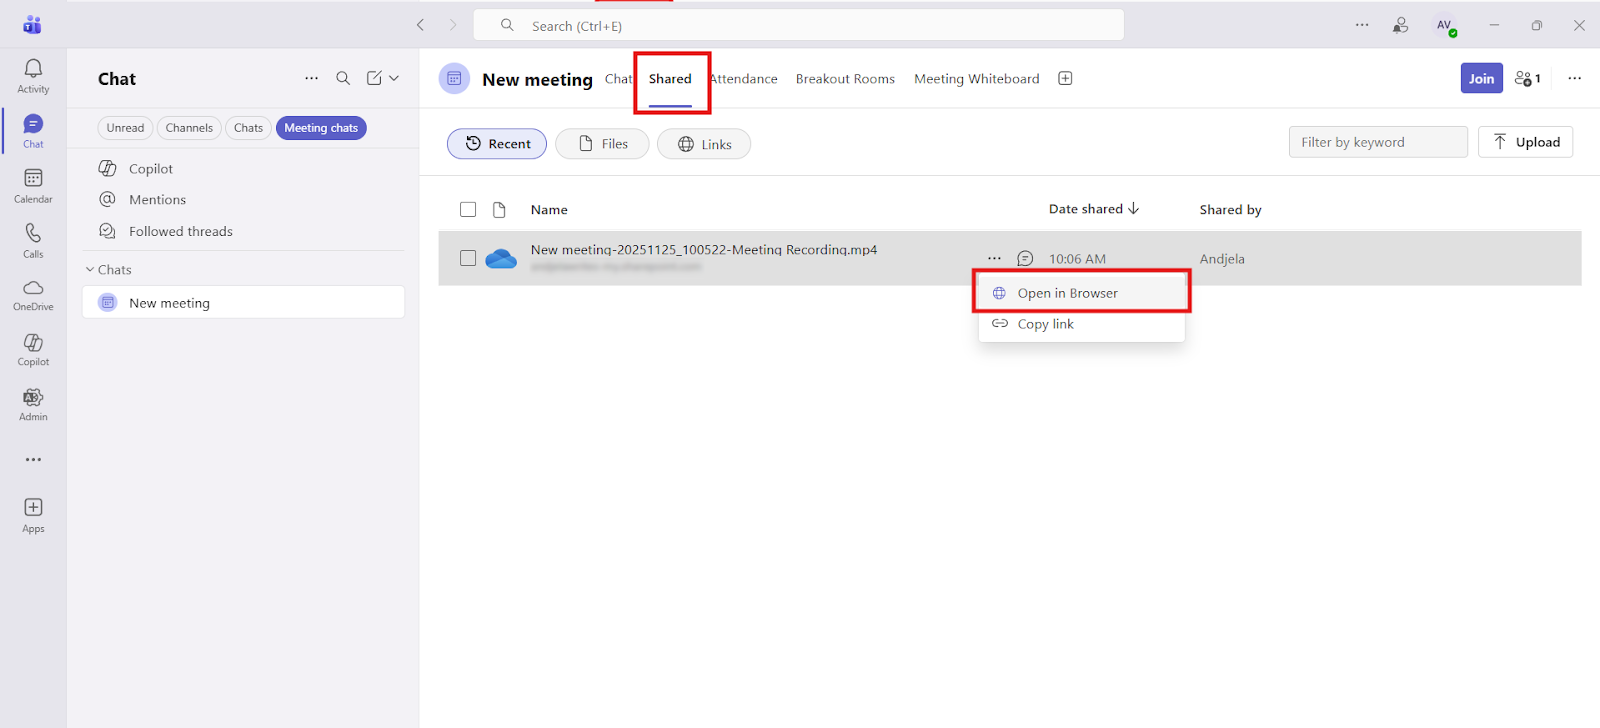
Task: Toggle the Unread filter chip
Action: 125,128
